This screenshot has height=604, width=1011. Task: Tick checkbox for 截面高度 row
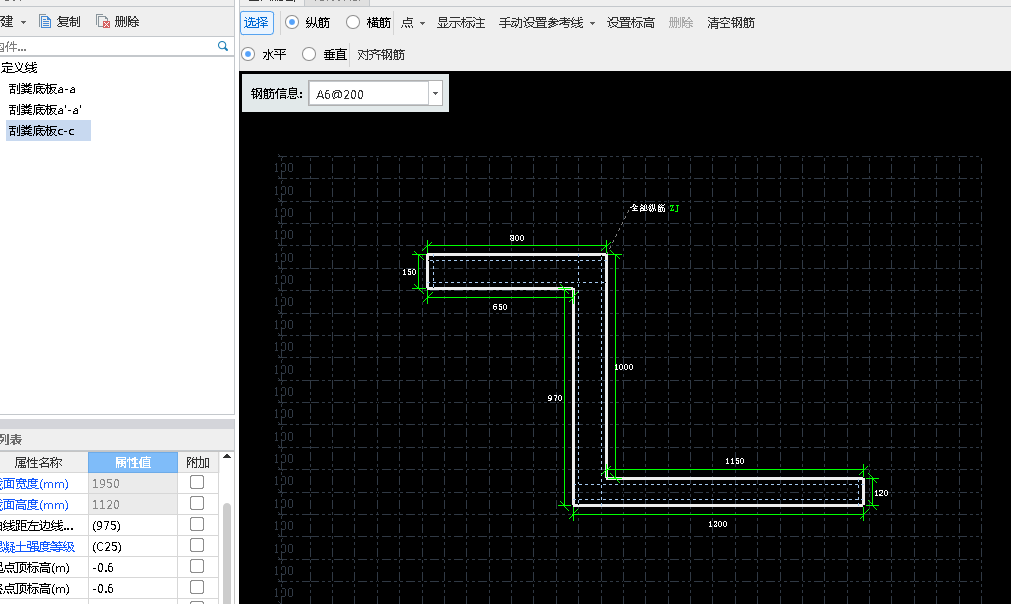coord(197,503)
